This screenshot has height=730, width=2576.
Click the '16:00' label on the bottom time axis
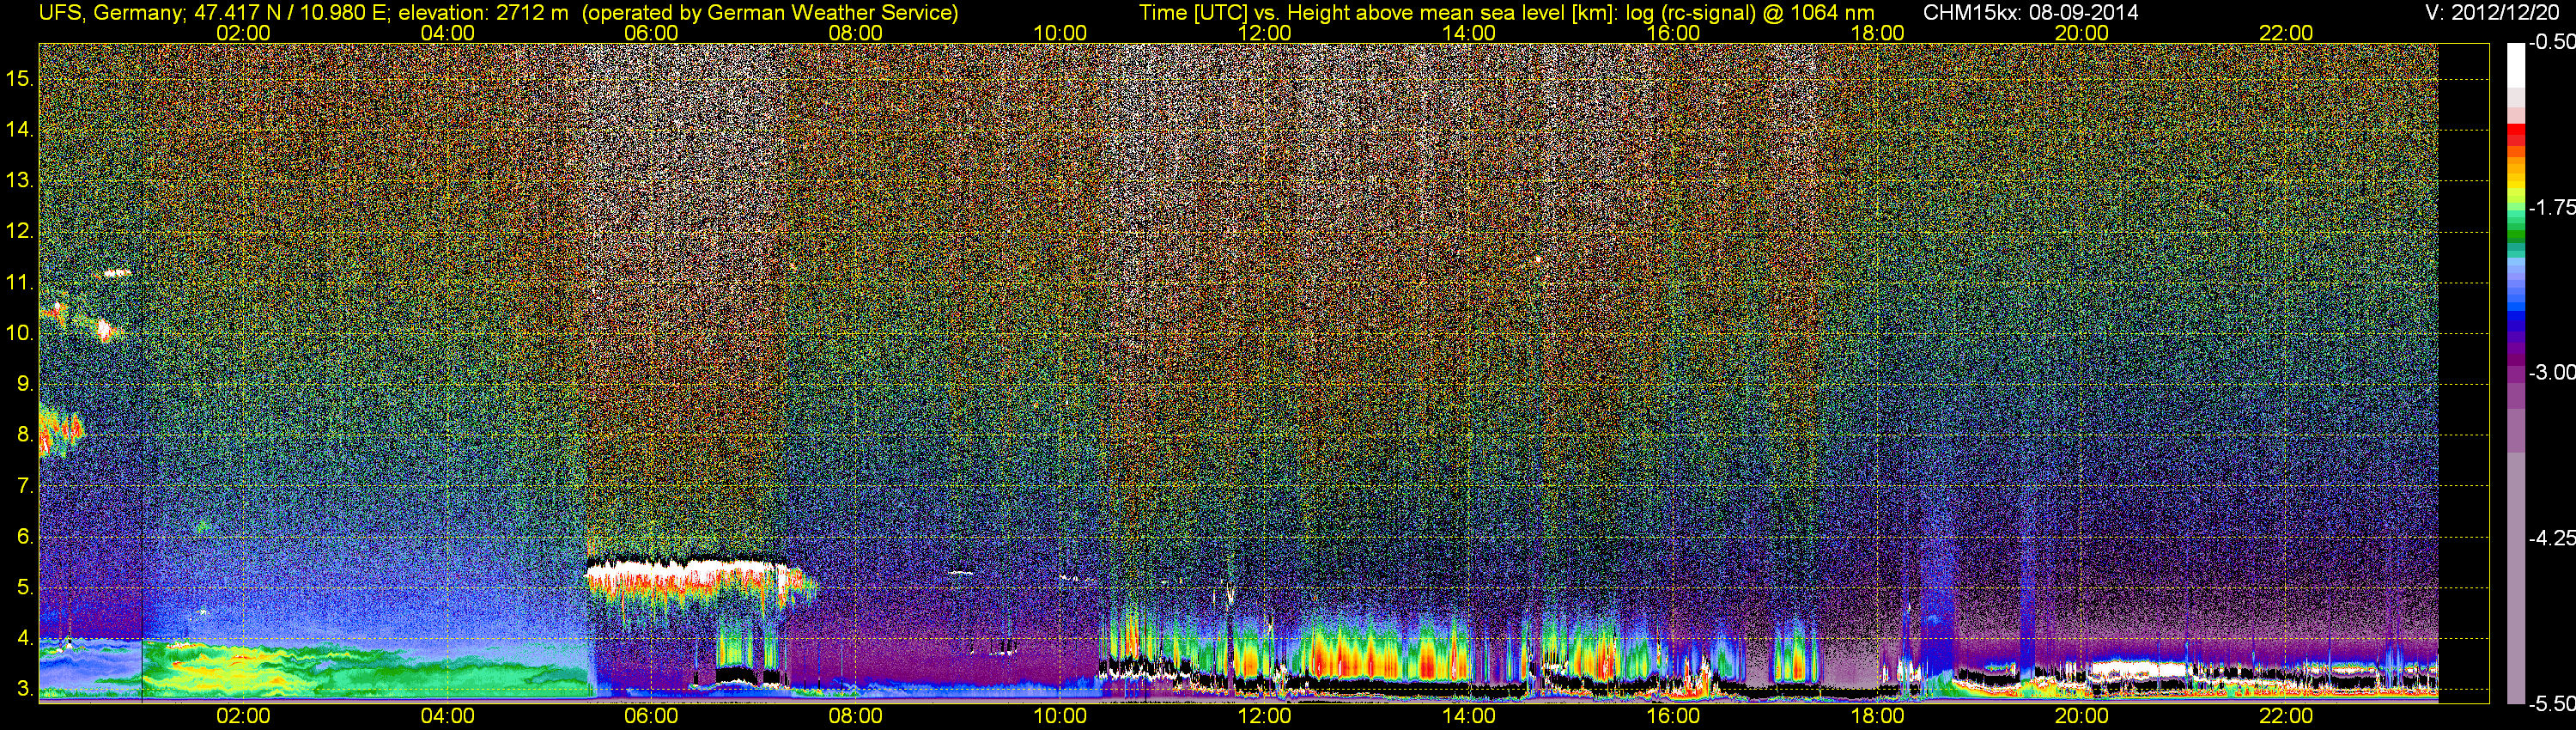[x=1673, y=716]
